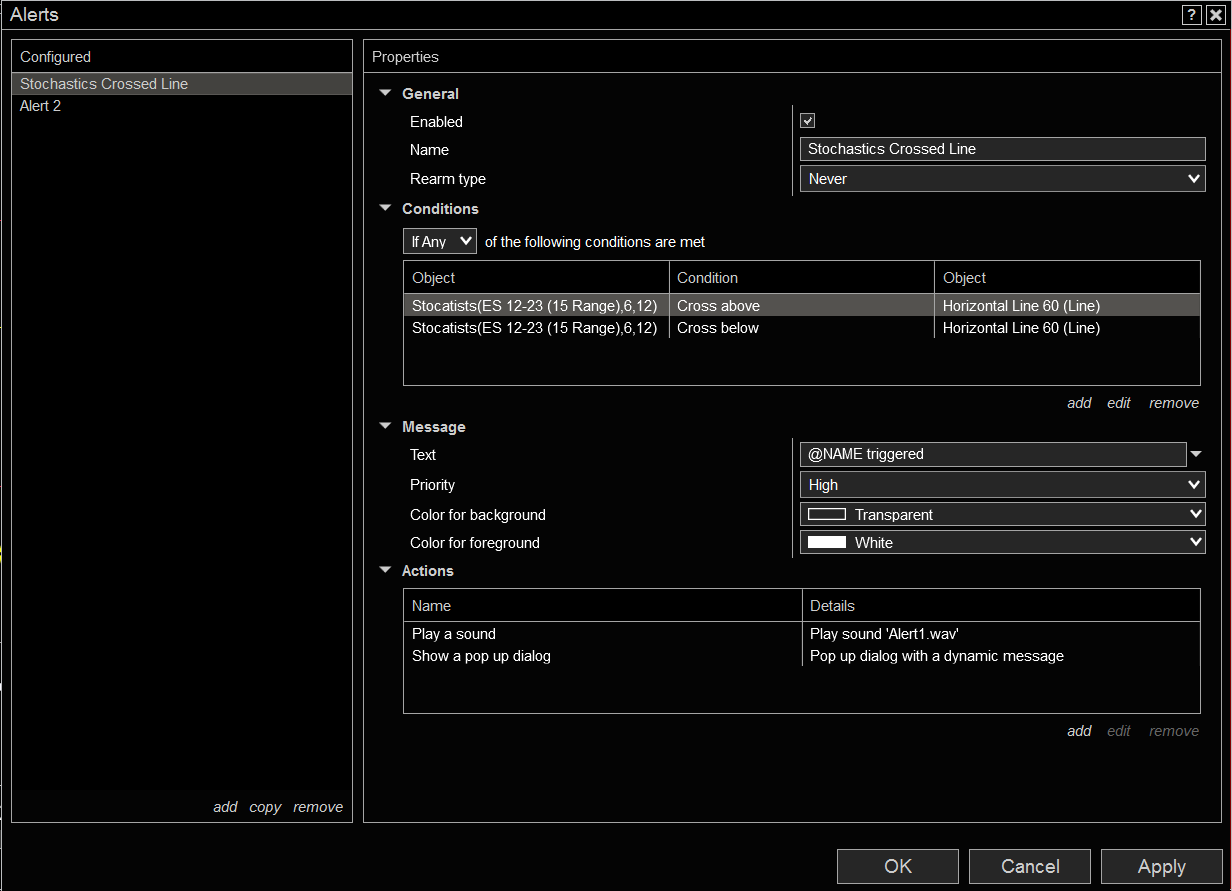Screen dimensions: 1232x891
Task: Select the Cross above condition row
Action: pyautogui.click(x=802, y=306)
